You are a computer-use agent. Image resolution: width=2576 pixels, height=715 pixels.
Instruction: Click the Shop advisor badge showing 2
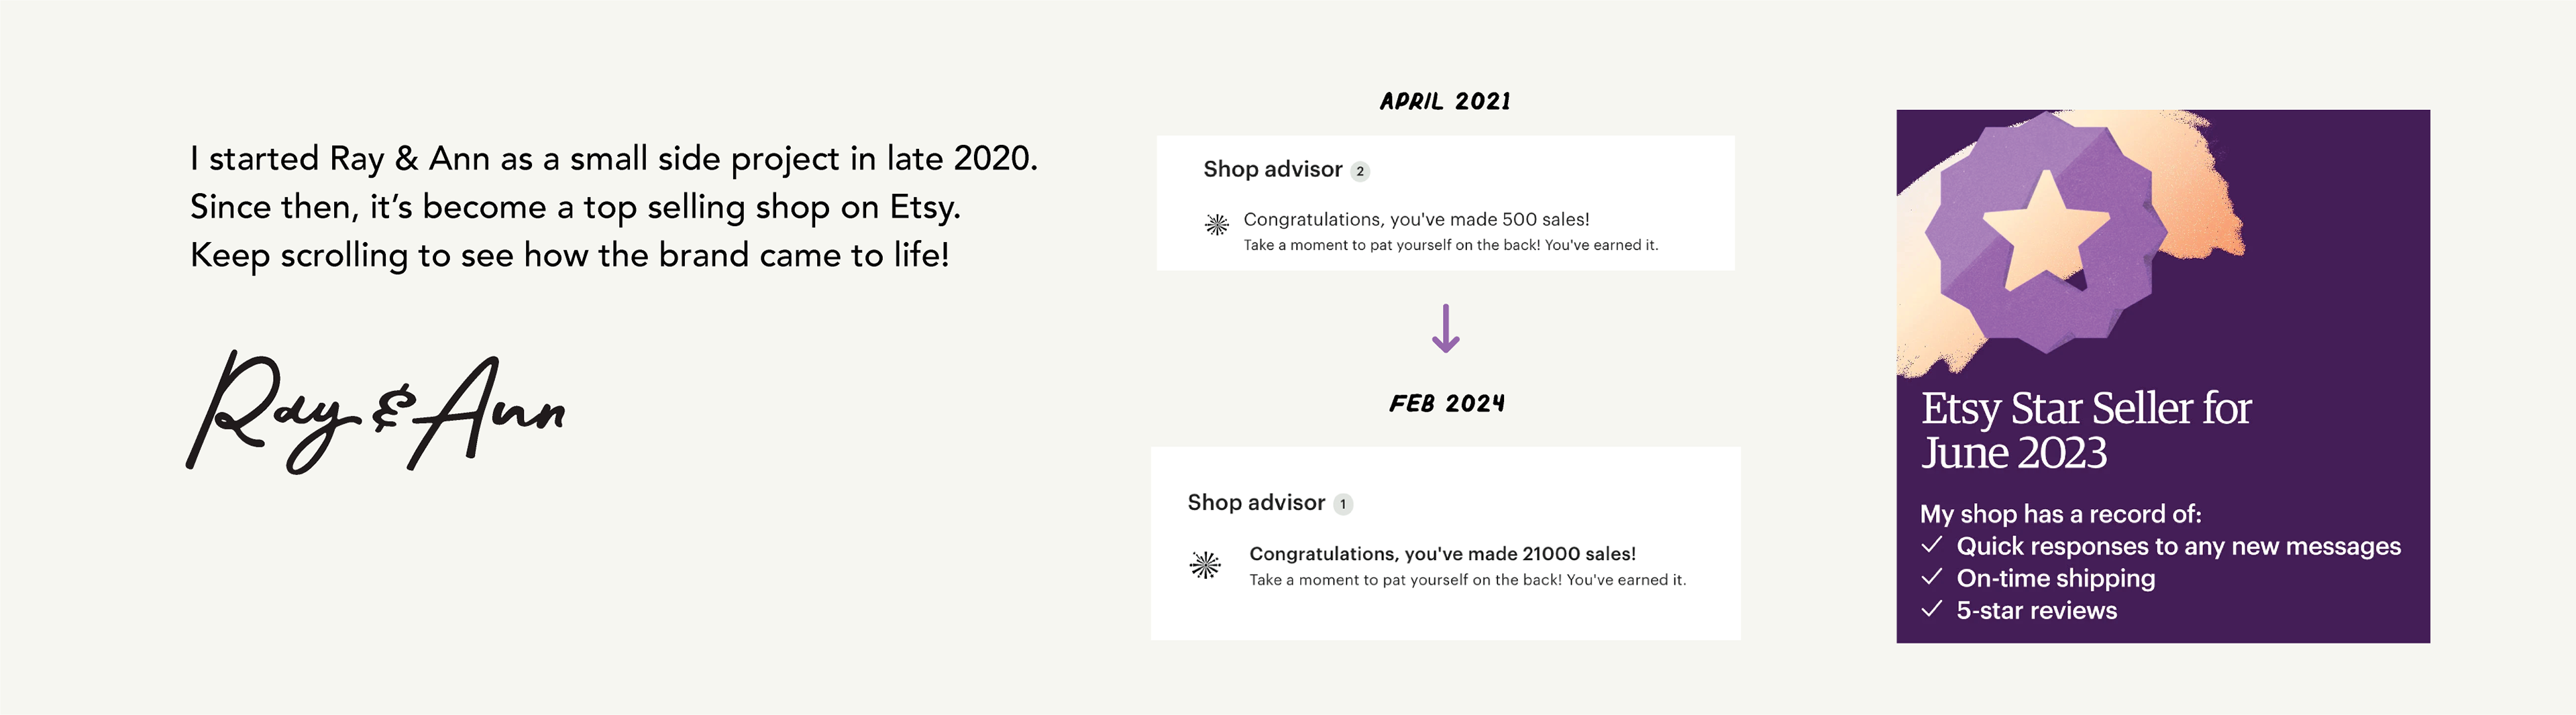click(1359, 171)
